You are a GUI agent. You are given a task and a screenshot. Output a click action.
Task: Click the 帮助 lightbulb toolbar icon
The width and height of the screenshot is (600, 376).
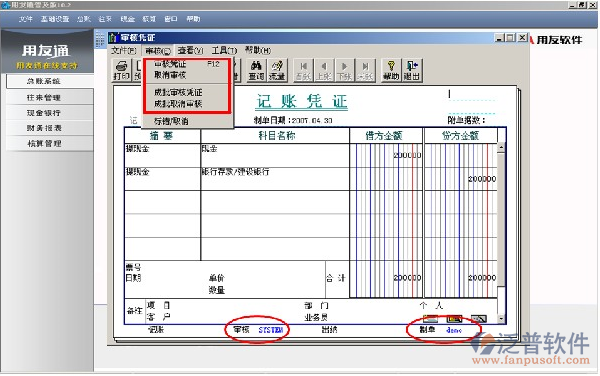pos(391,70)
